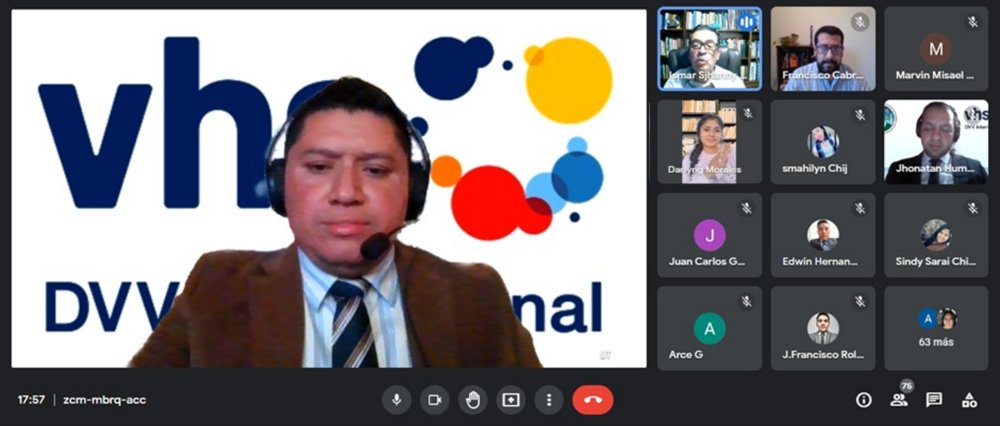Open the chat panel
This screenshot has height=426, width=1000.
tap(934, 400)
